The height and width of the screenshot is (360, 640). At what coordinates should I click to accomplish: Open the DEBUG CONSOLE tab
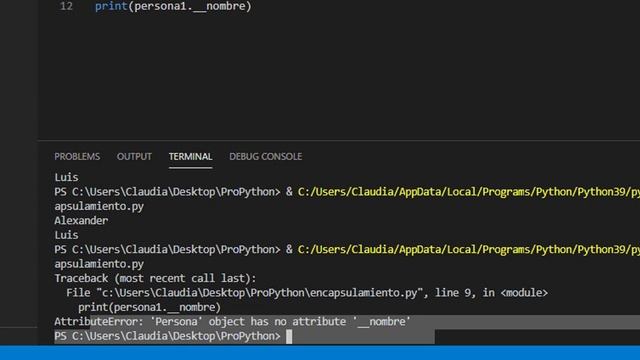pos(266,157)
